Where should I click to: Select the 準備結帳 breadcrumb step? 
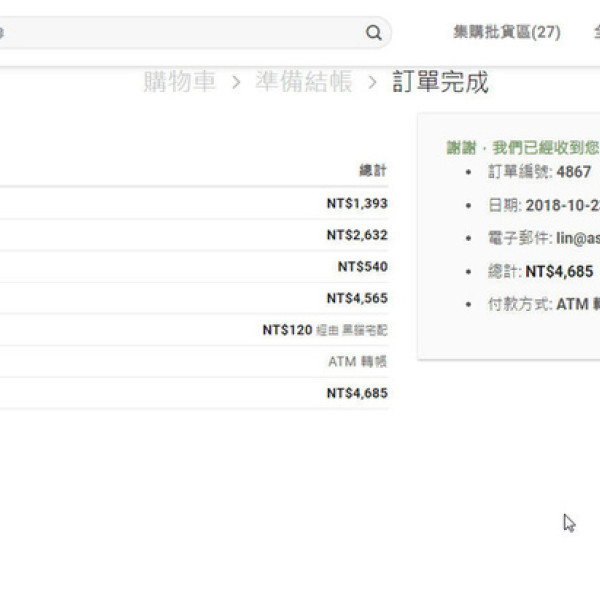pyautogui.click(x=303, y=82)
